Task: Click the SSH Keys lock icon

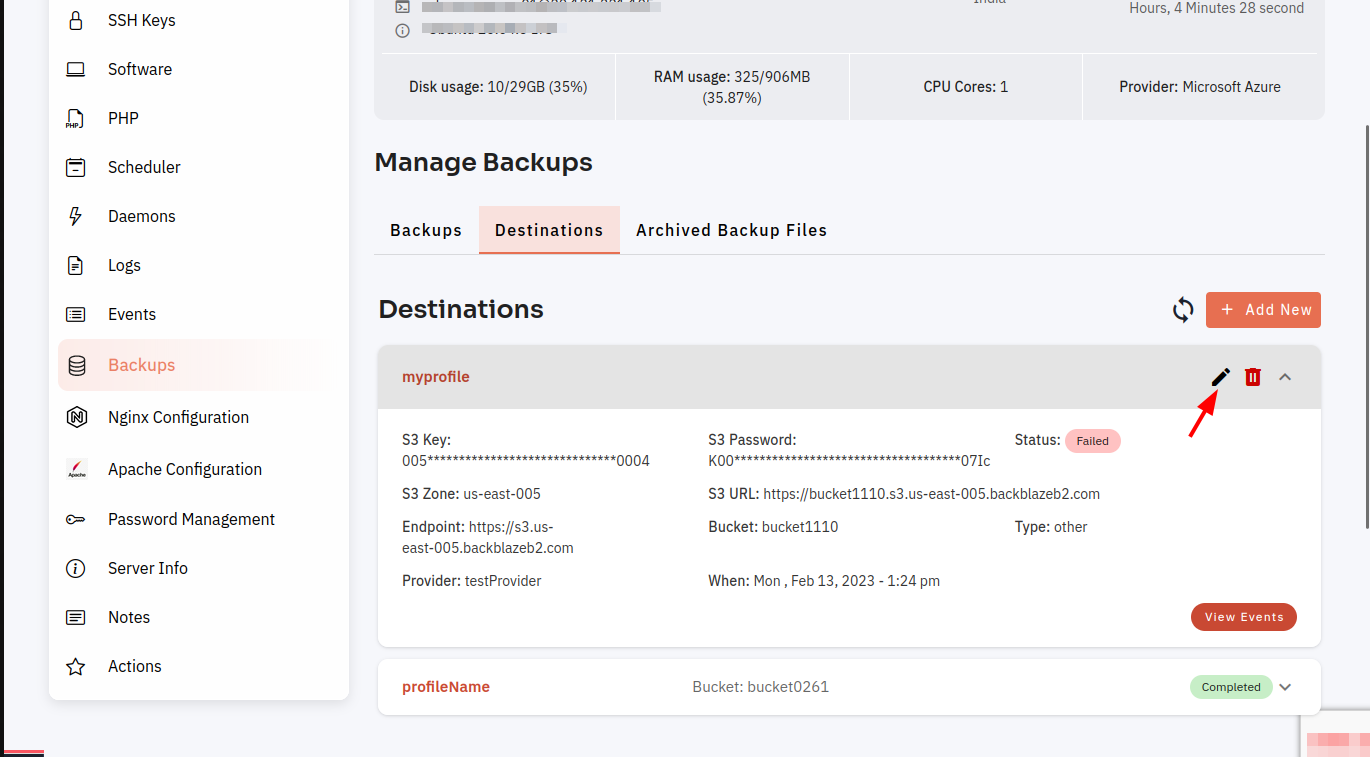Action: coord(76,20)
